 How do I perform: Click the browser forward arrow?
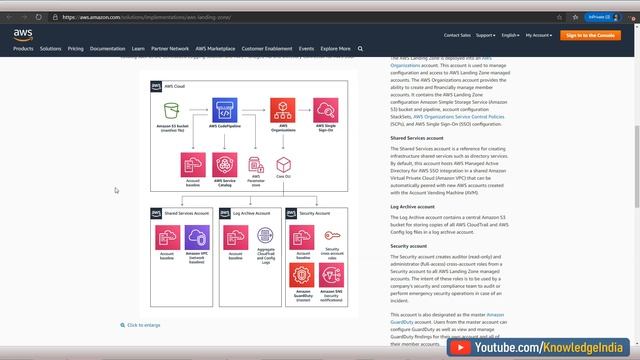pos(24,17)
